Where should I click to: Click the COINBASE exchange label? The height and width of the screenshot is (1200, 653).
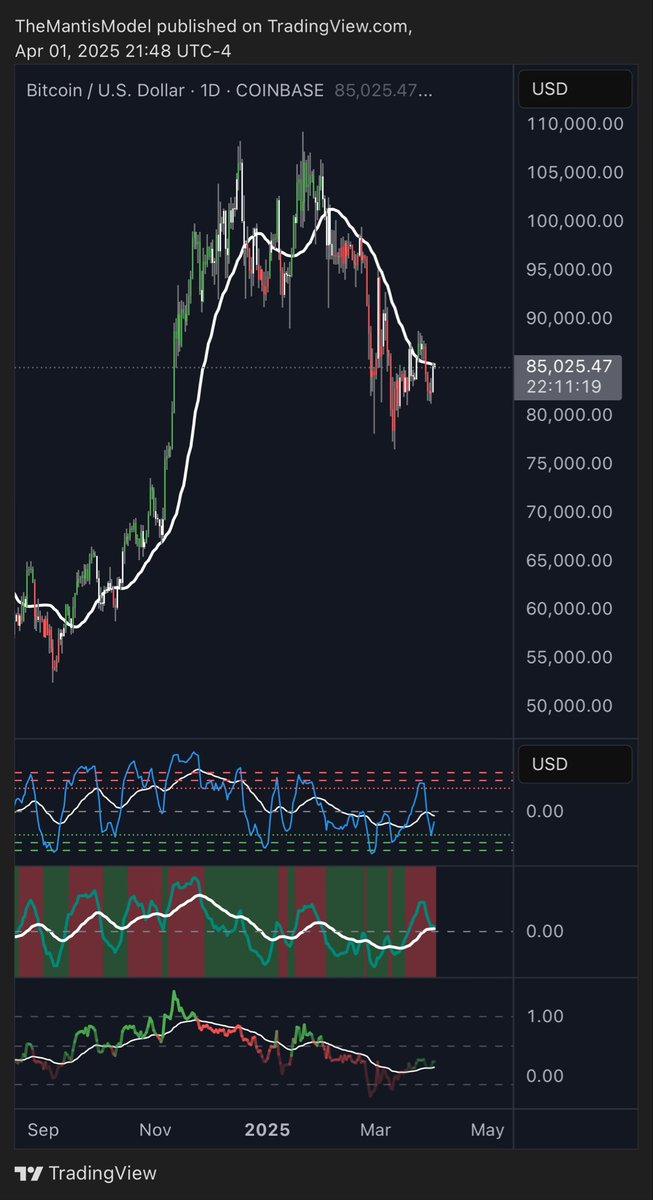[279, 90]
